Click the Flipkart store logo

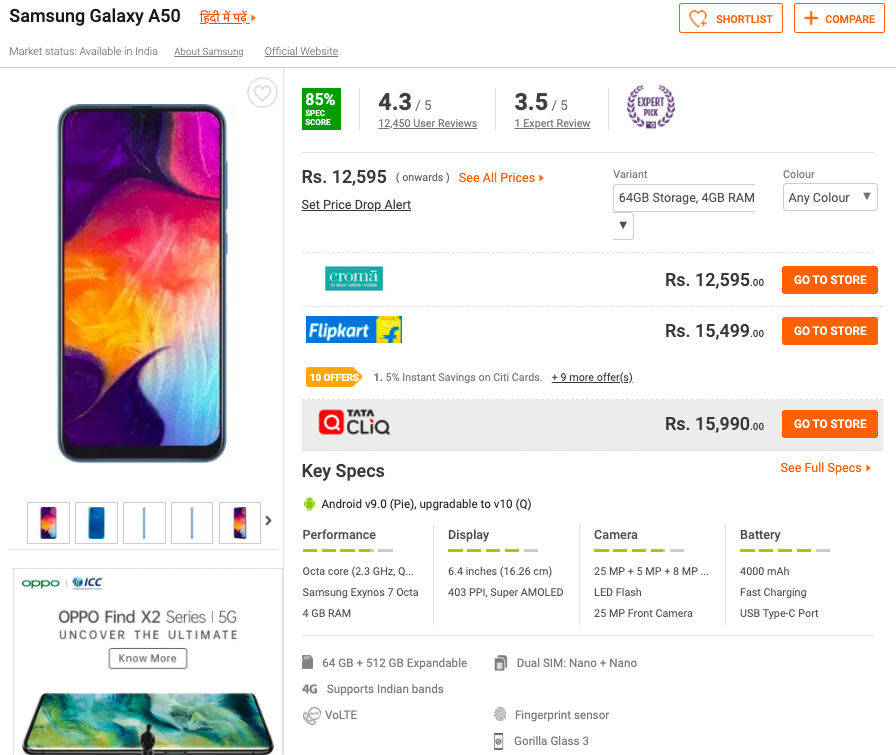coord(353,330)
